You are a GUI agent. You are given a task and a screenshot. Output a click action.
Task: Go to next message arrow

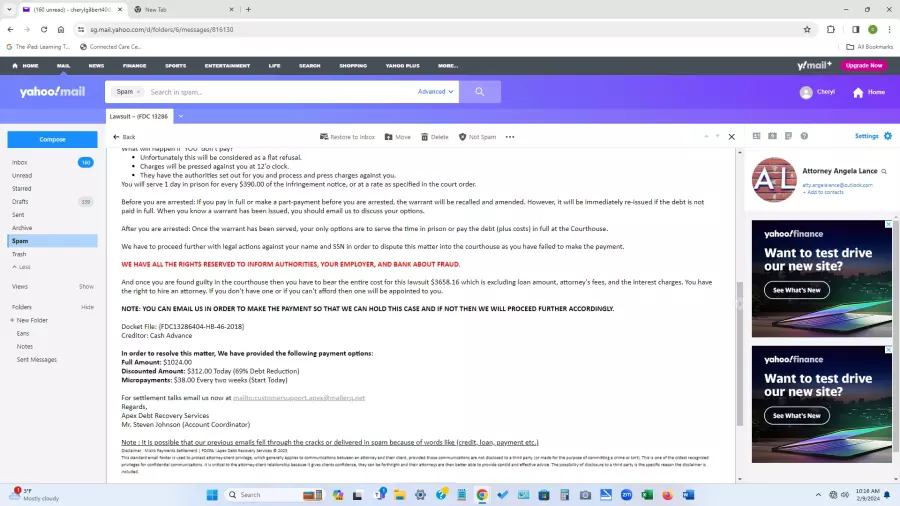717,137
